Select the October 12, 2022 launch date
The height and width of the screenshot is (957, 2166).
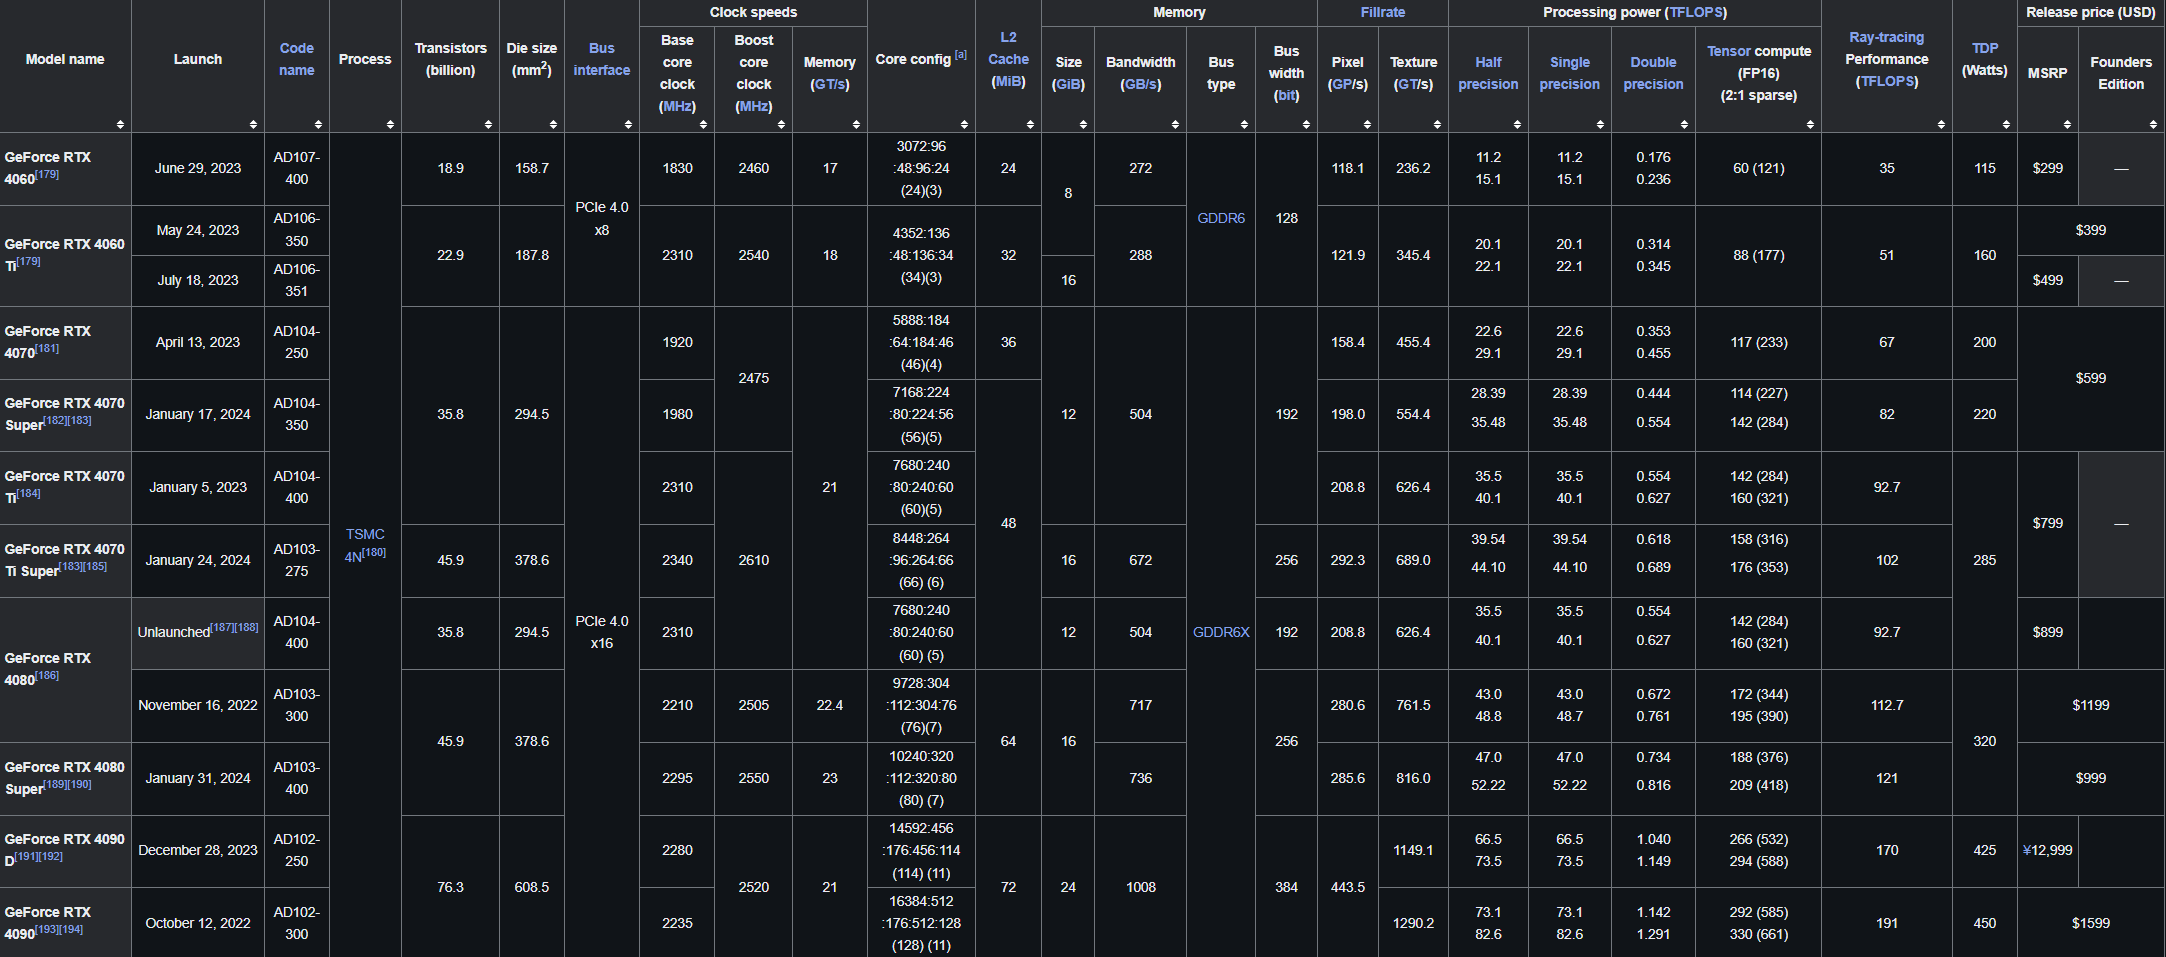[x=198, y=923]
